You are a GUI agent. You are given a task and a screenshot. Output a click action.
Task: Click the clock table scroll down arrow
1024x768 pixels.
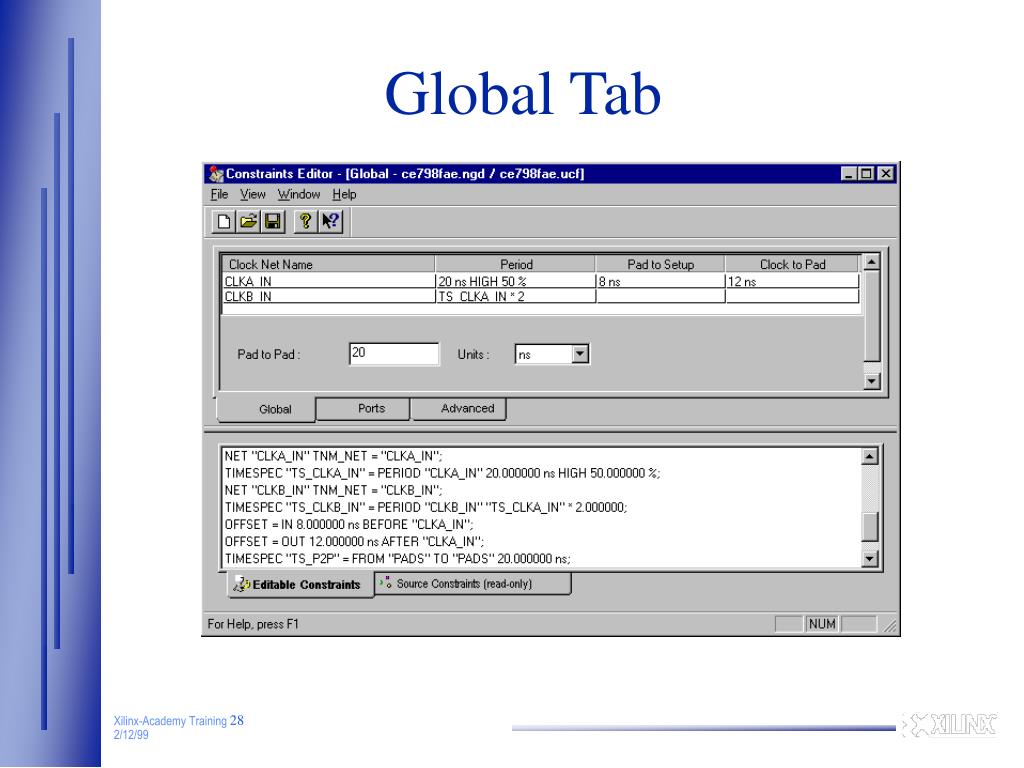pyautogui.click(x=872, y=381)
